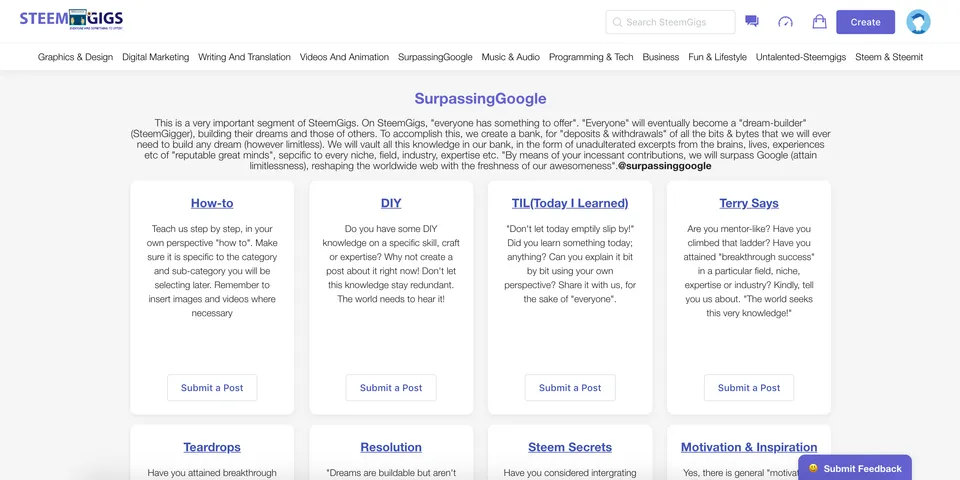Open the dashboard gauge icon
The image size is (960, 480).
(786, 22)
